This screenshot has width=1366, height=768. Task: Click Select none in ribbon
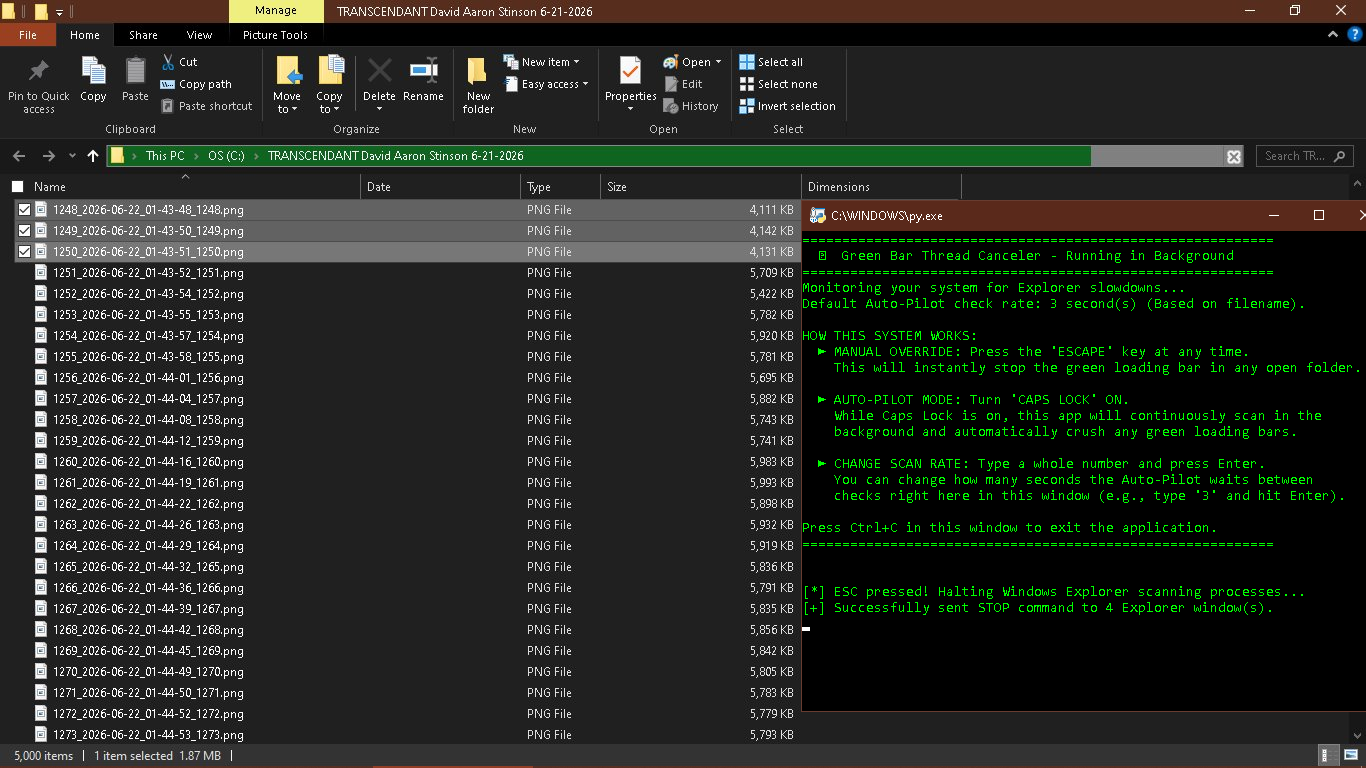coord(778,84)
